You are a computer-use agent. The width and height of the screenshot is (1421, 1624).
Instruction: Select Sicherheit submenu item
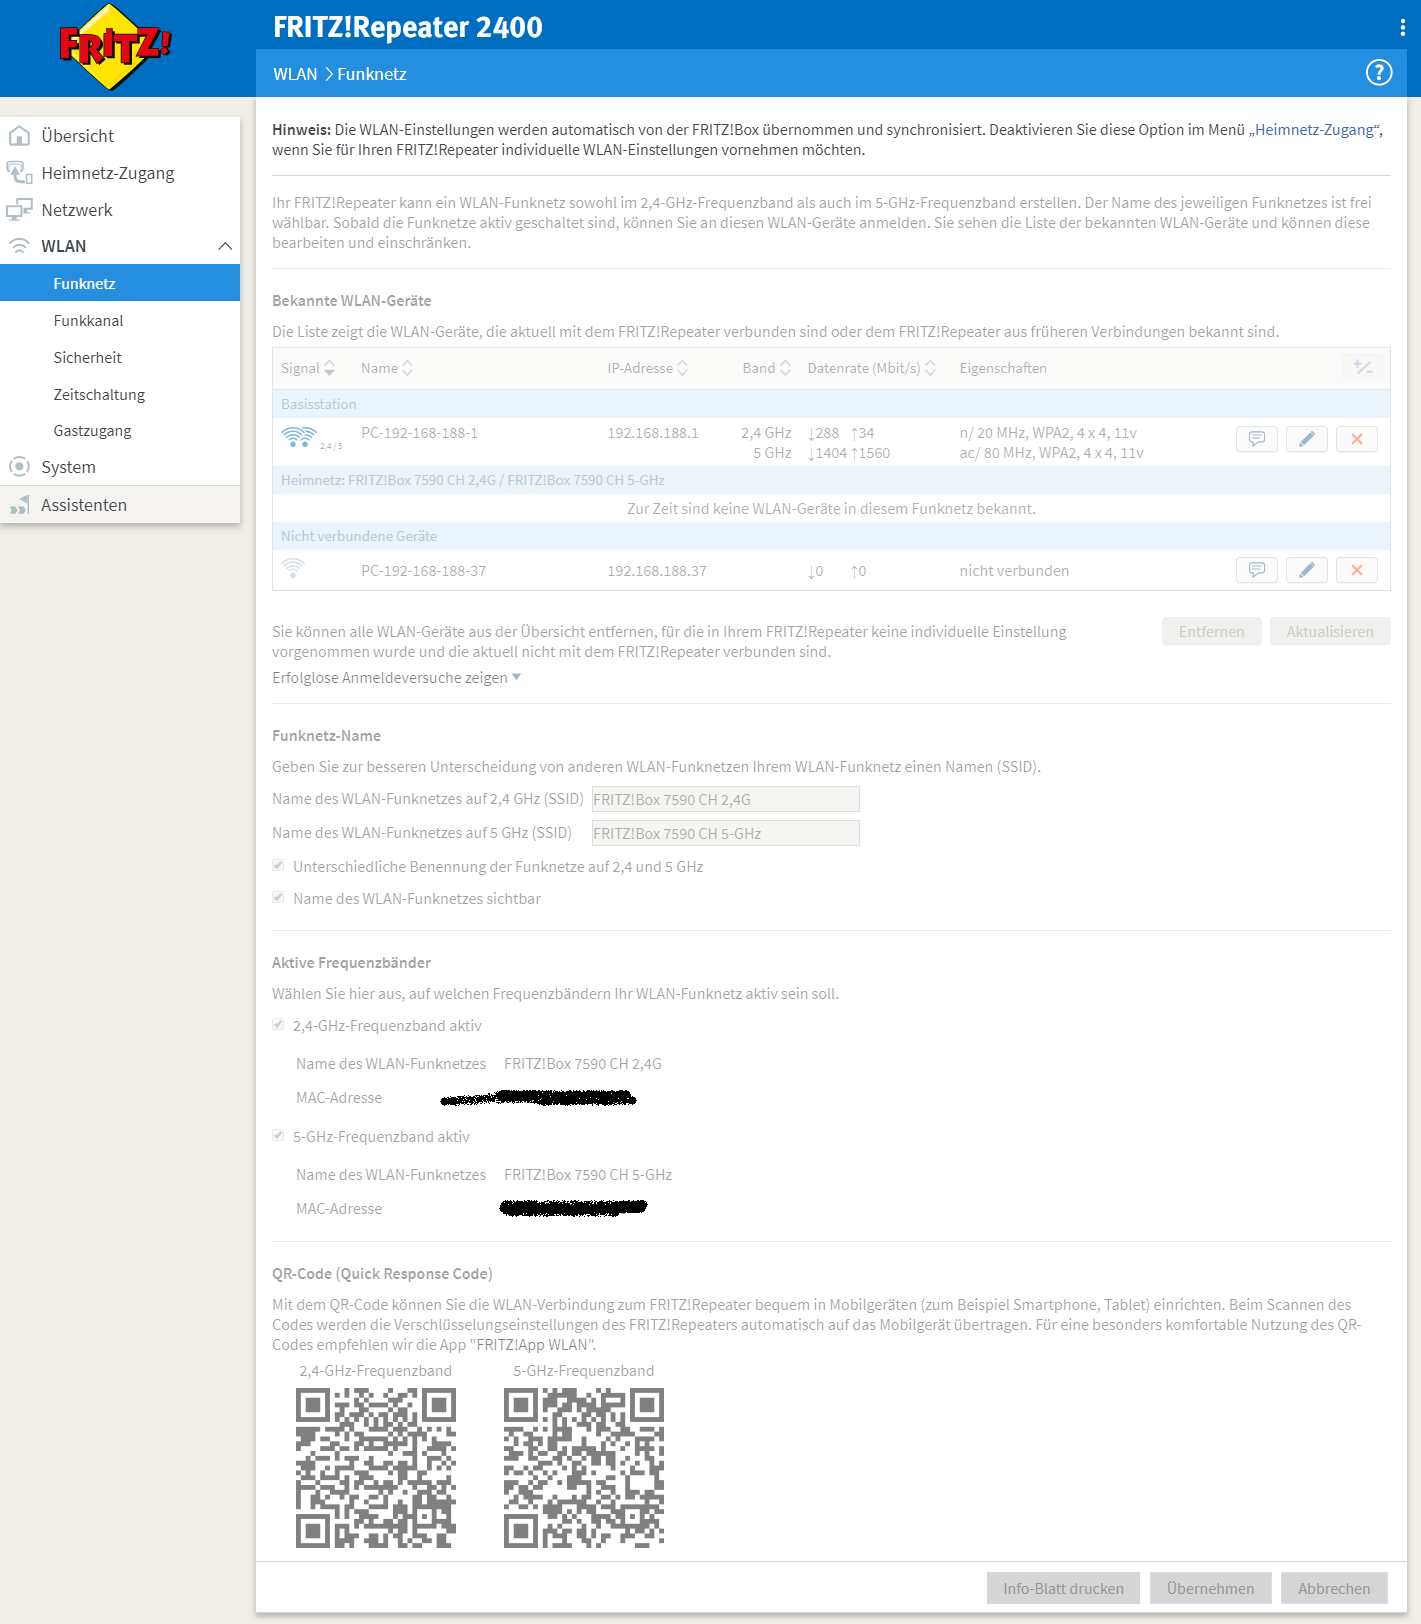[120, 357]
